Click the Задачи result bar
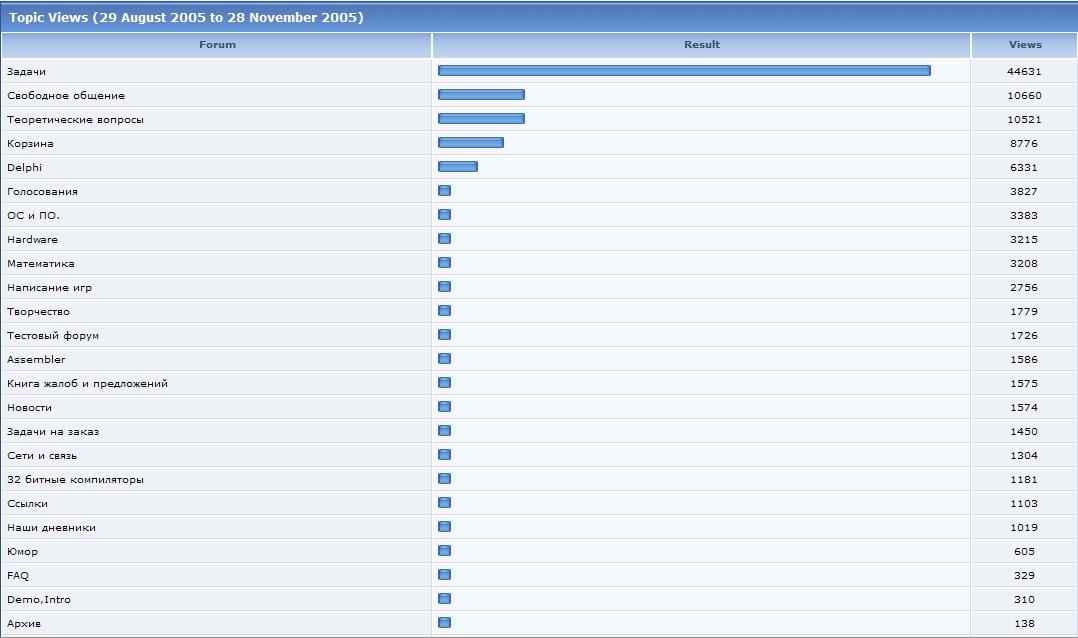Image resolution: width=1078 pixels, height=638 pixels. coord(684,71)
